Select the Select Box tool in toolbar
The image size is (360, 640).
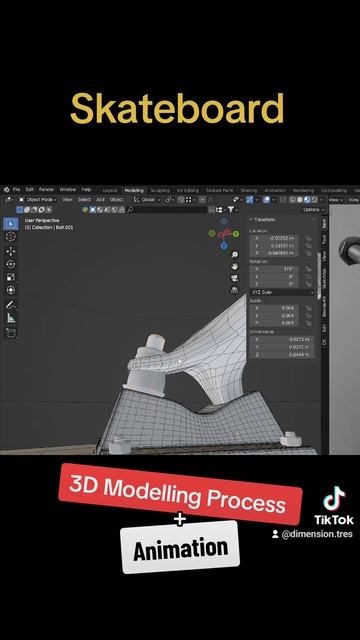pyautogui.click(x=11, y=224)
